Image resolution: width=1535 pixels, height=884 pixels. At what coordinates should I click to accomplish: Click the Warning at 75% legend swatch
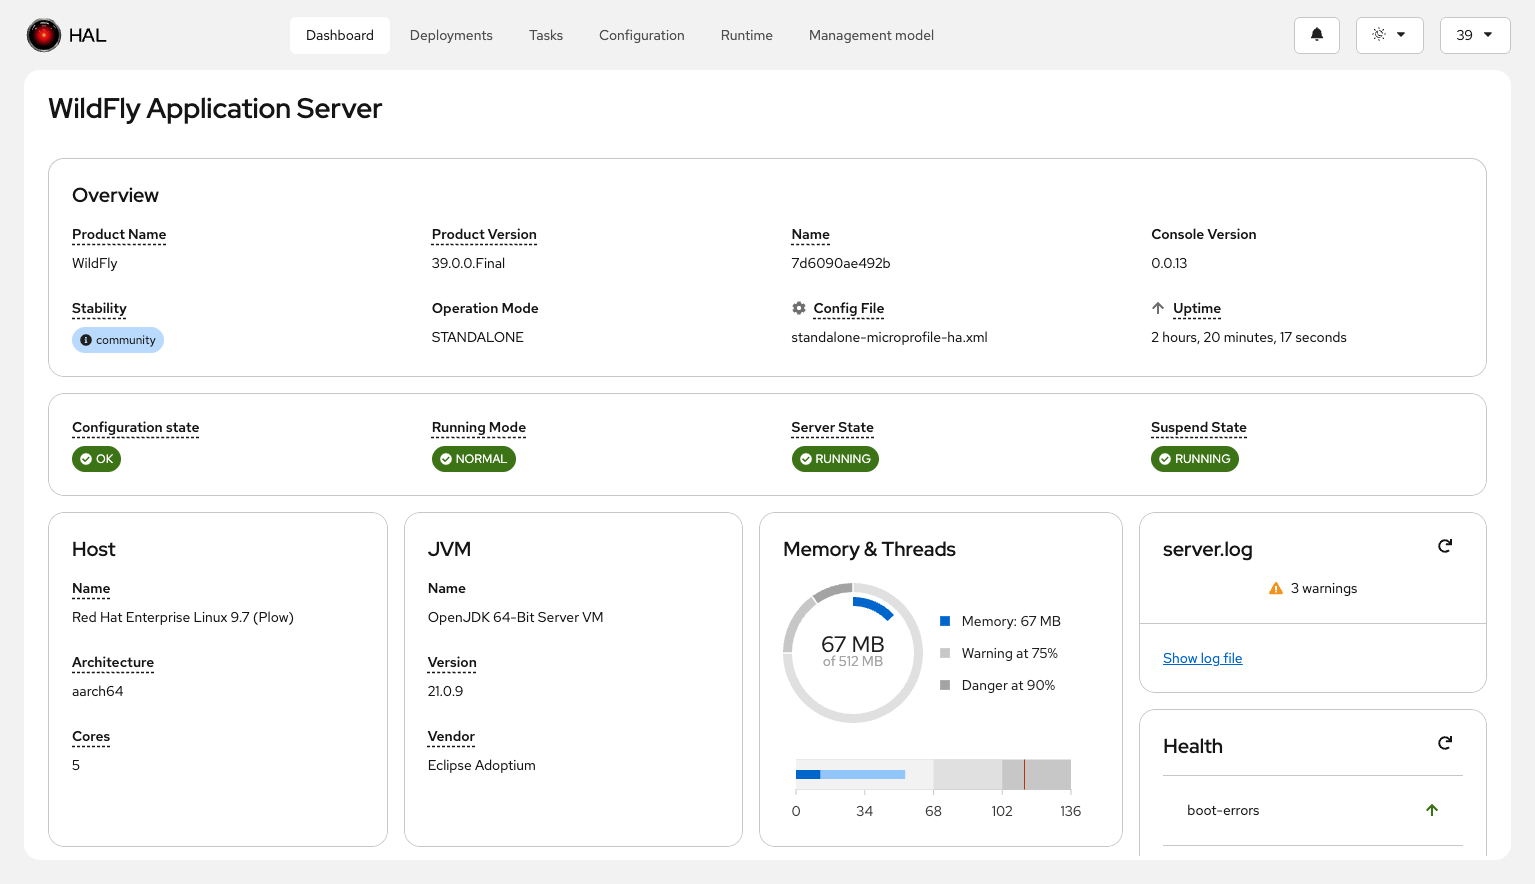[x=945, y=653]
